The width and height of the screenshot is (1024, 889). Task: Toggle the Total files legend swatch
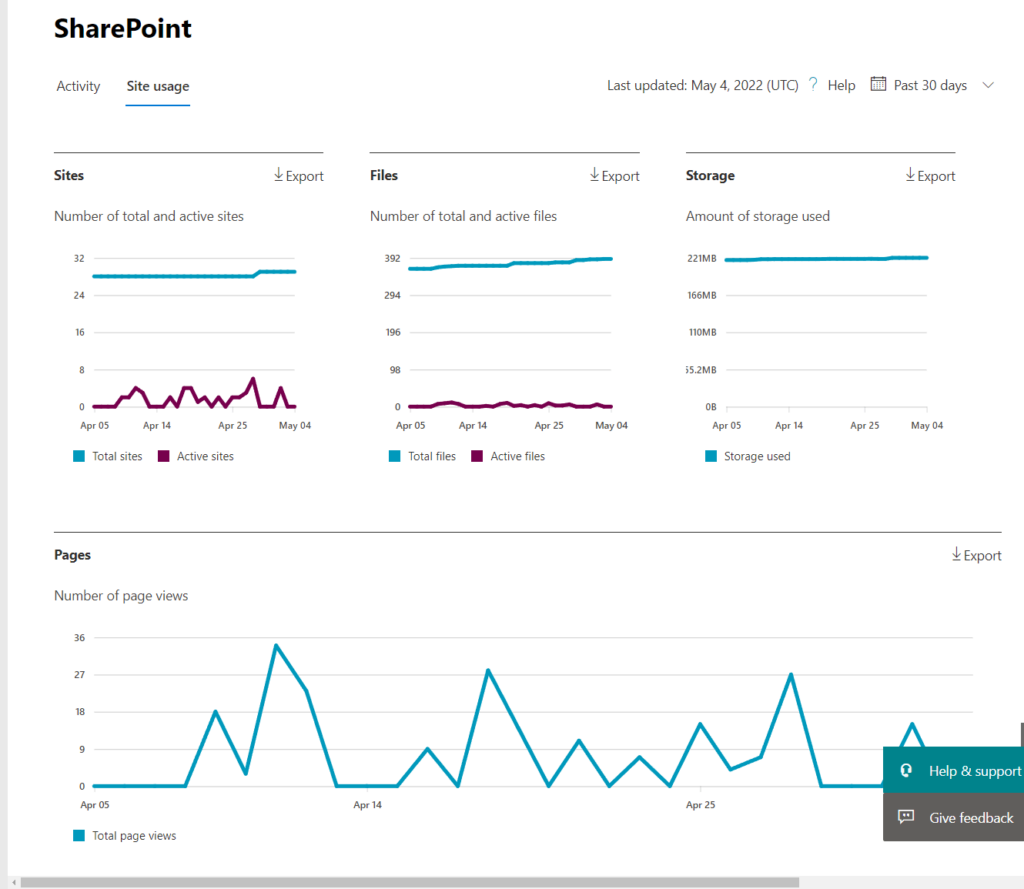pos(394,456)
